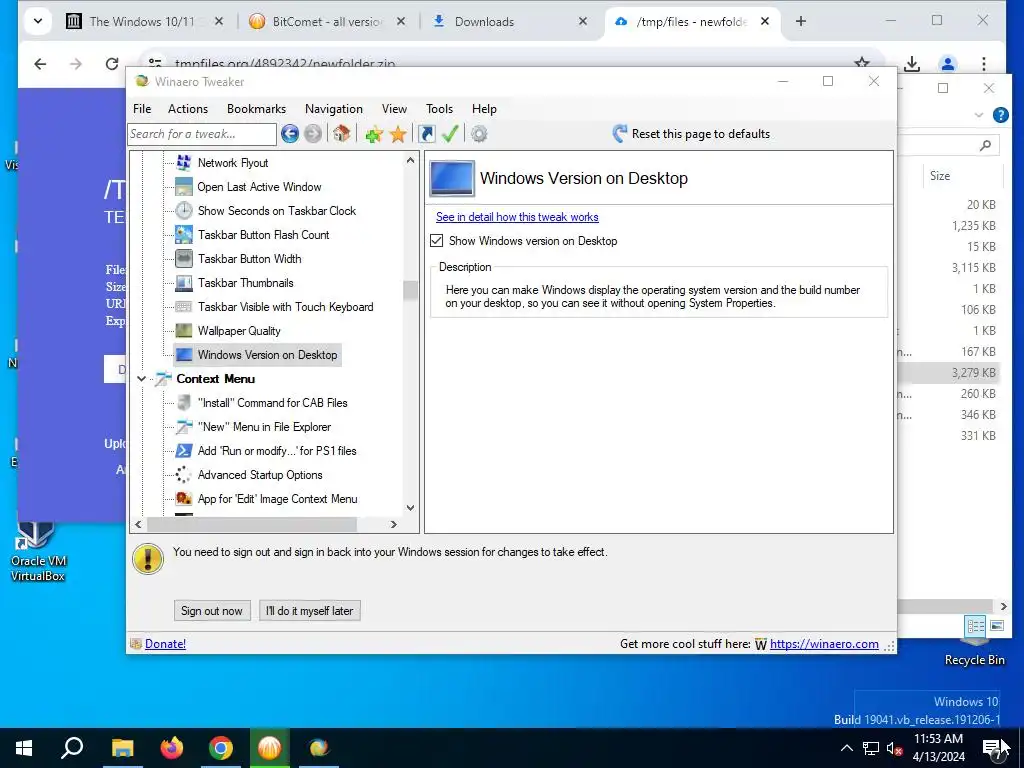
Task: Bookmark page with Chrome star icon
Action: pyautogui.click(x=862, y=63)
